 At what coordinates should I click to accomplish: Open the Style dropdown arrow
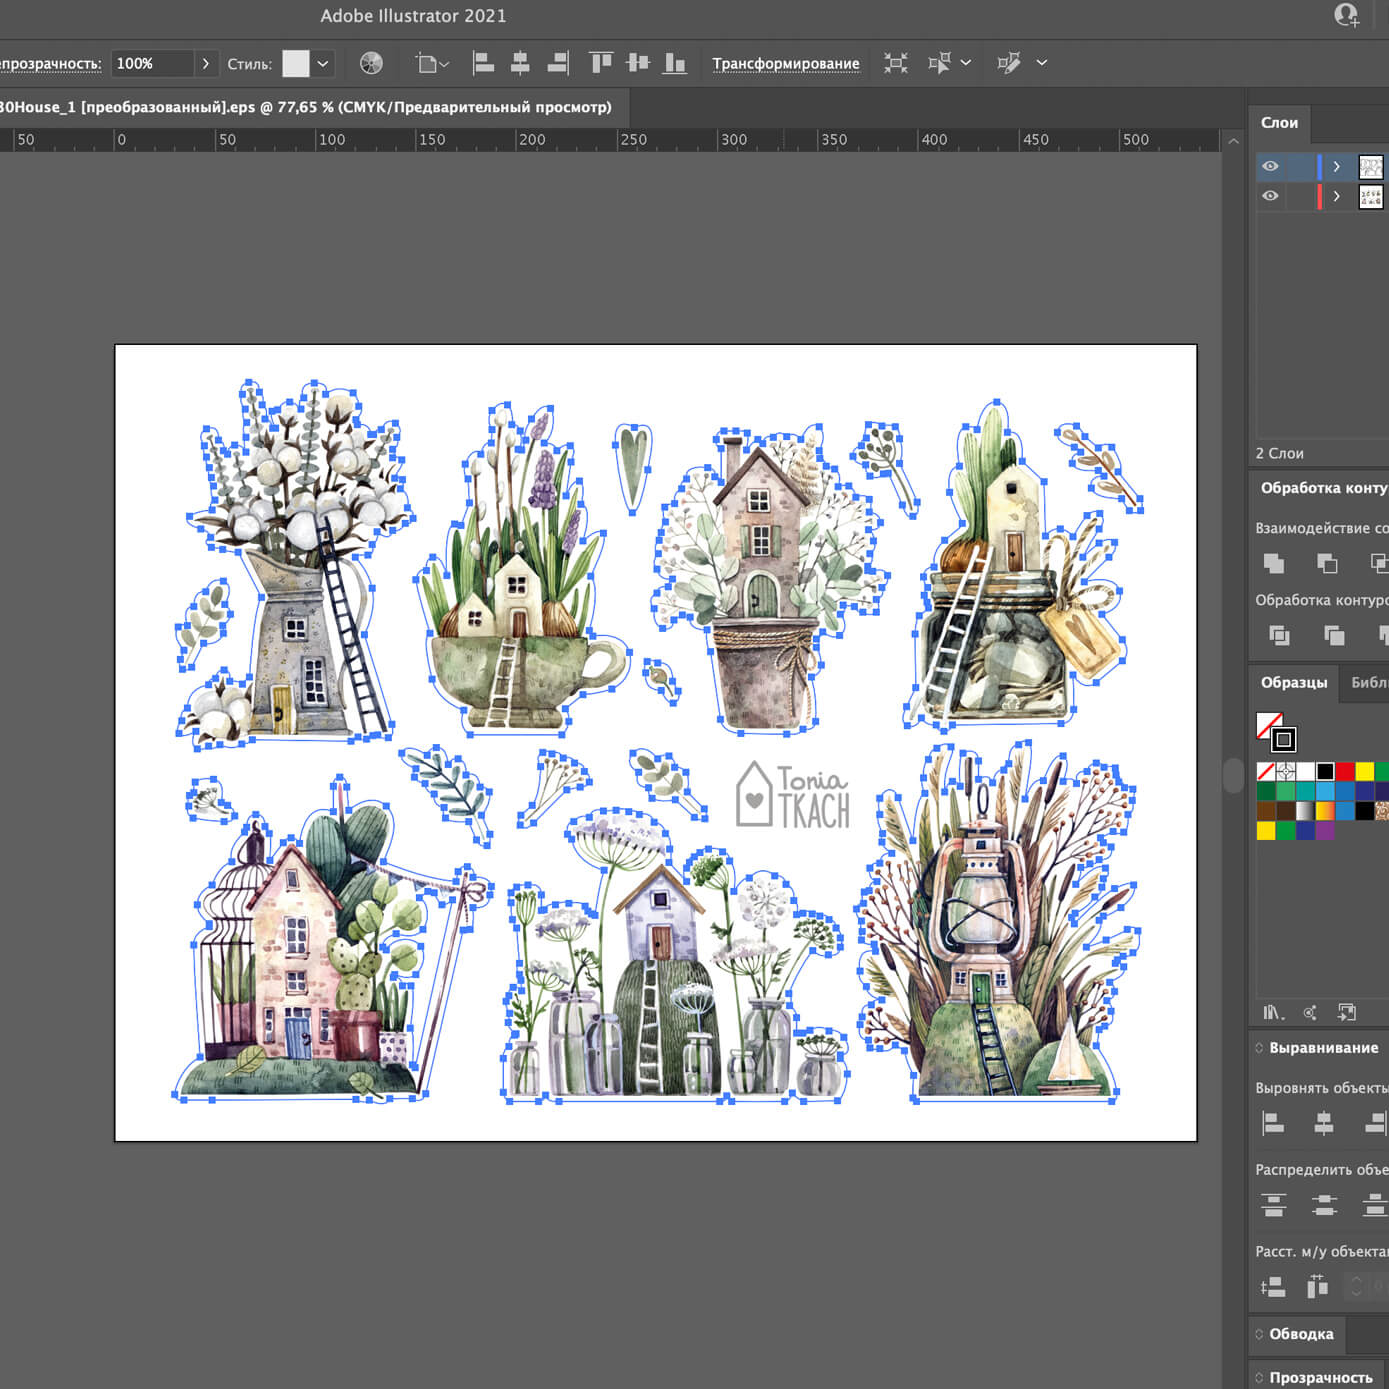click(323, 63)
